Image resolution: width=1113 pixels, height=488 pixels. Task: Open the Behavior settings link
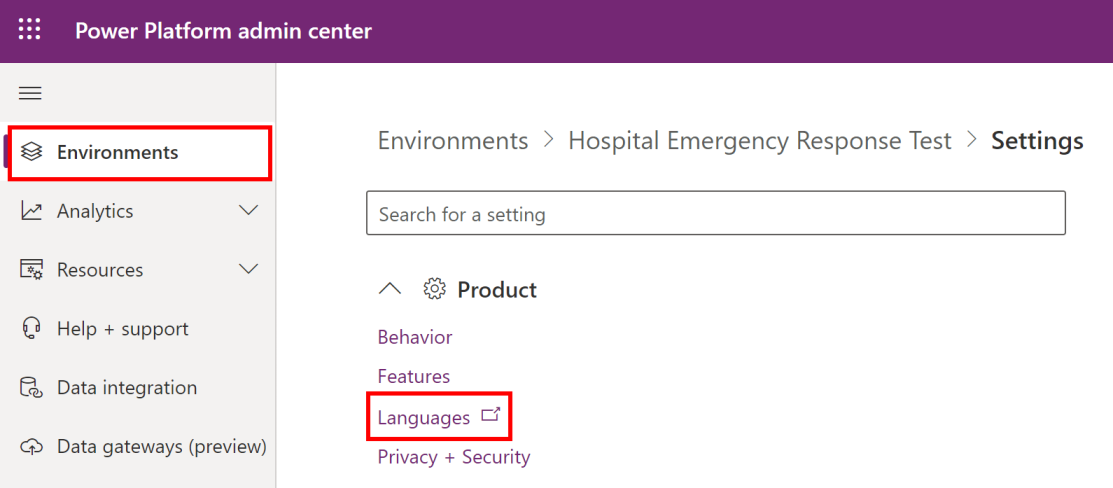coord(415,337)
